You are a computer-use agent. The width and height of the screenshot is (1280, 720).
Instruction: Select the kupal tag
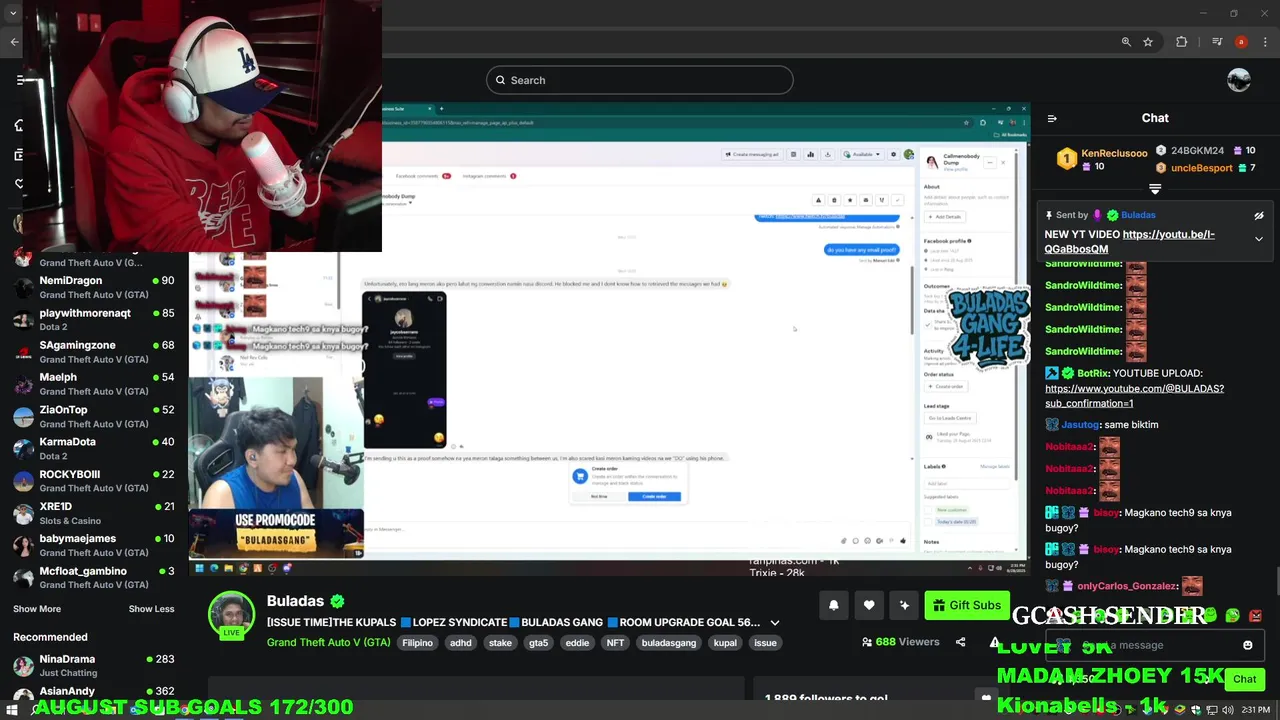[725, 643]
